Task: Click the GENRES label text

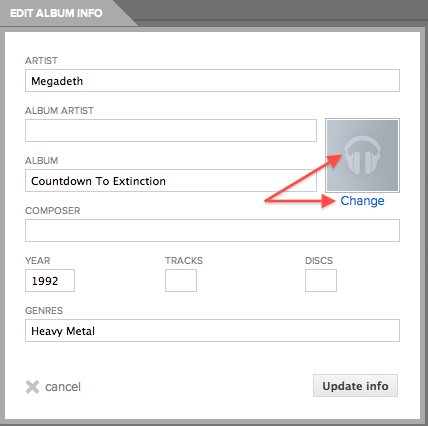Action: tap(44, 311)
